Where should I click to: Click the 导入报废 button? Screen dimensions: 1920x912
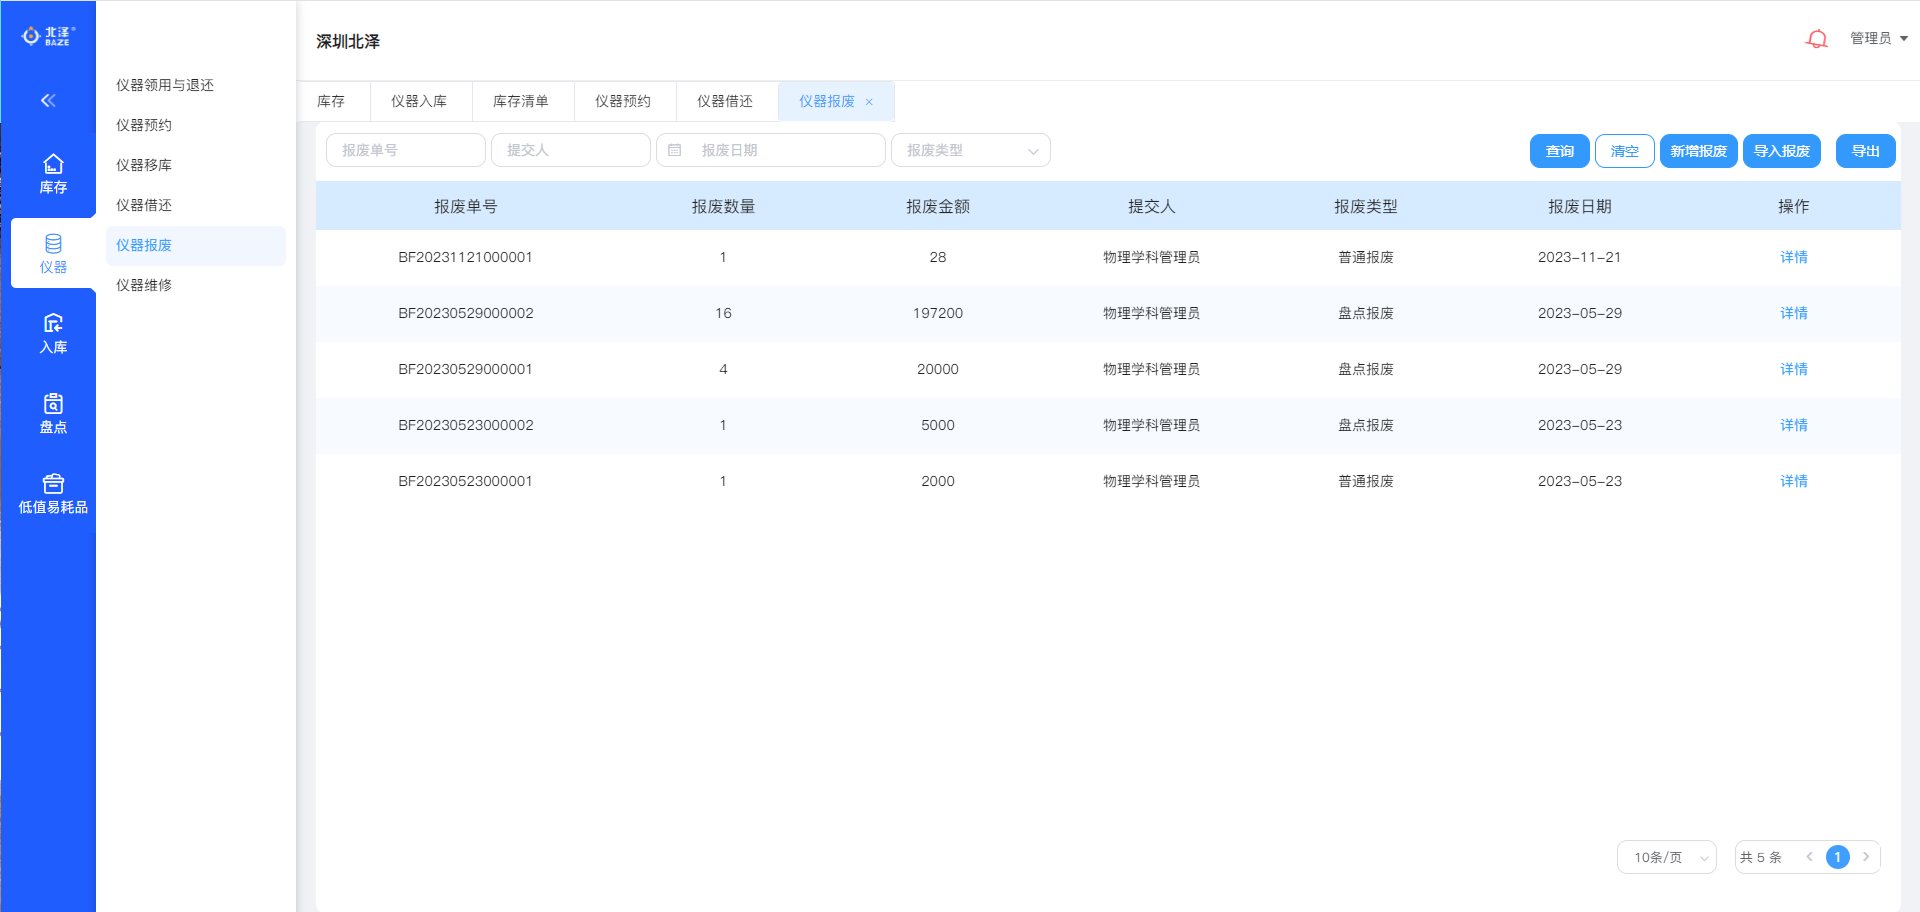point(1781,151)
